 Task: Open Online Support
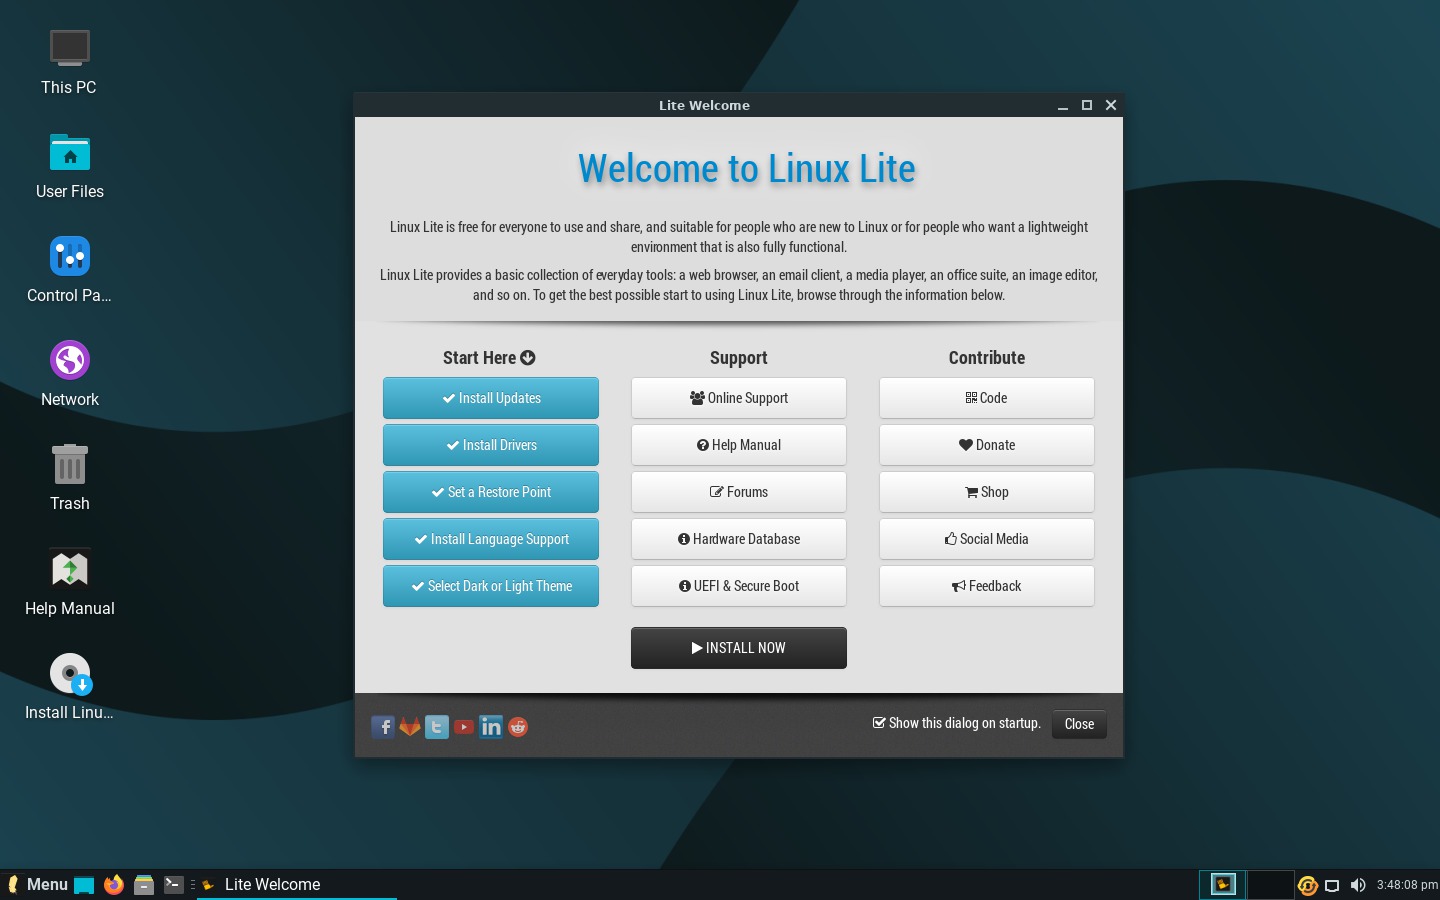click(x=739, y=398)
